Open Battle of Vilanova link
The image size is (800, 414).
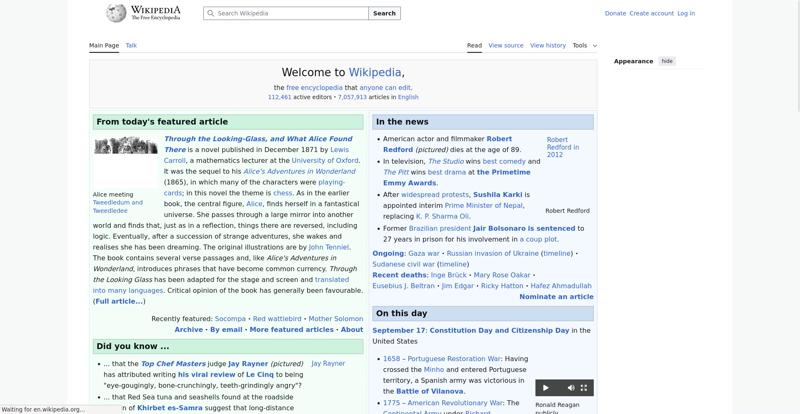[x=430, y=391]
